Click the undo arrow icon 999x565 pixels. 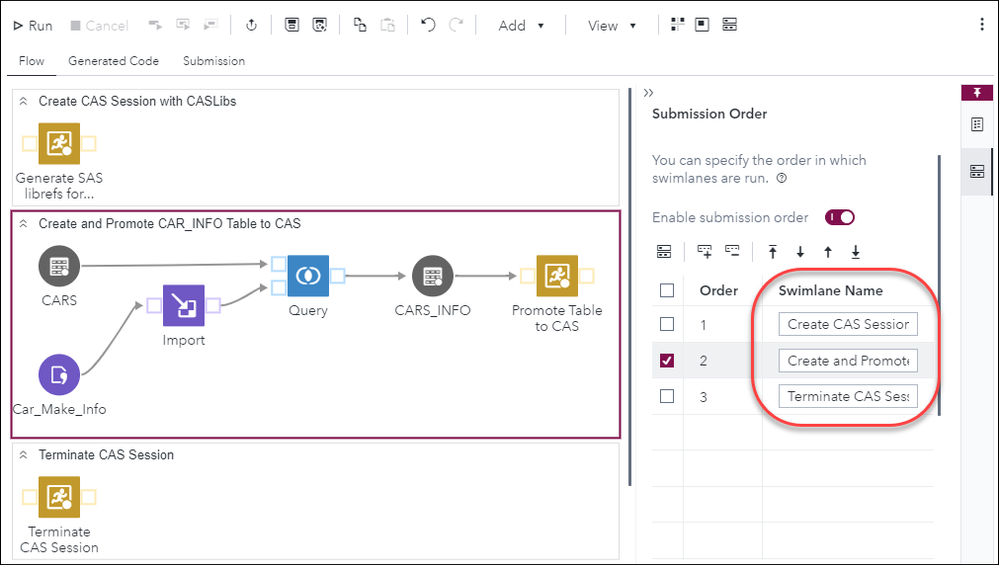(428, 25)
